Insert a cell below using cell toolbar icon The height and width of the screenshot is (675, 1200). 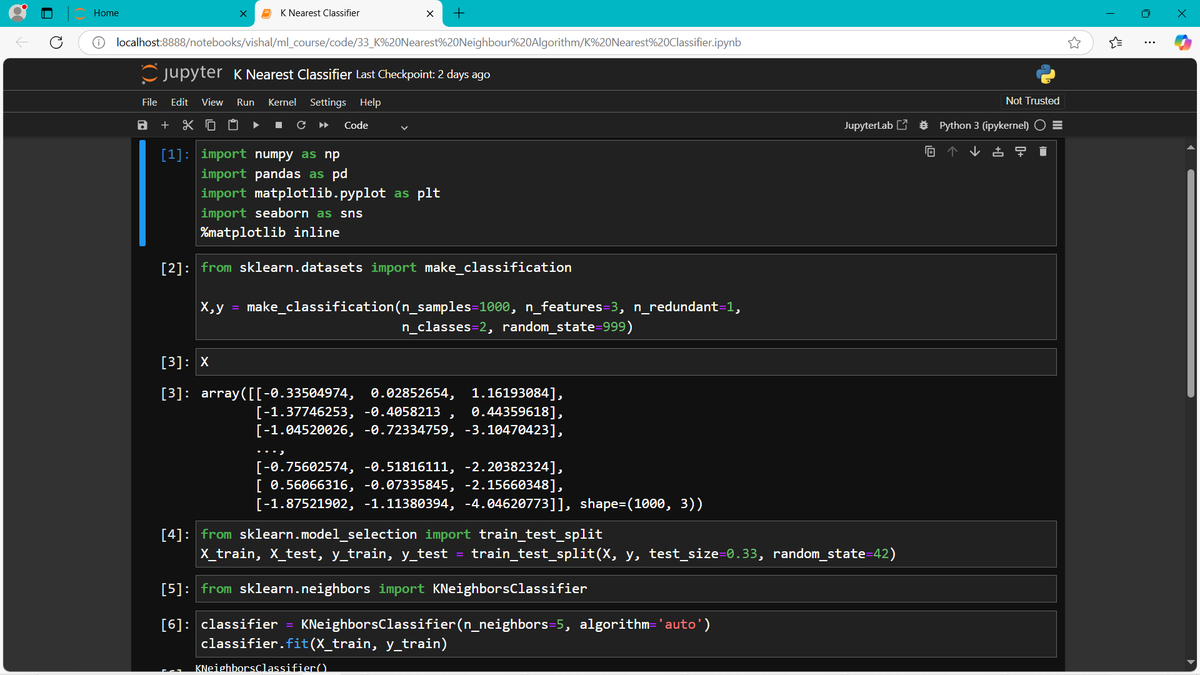pyautogui.click(x=1020, y=153)
